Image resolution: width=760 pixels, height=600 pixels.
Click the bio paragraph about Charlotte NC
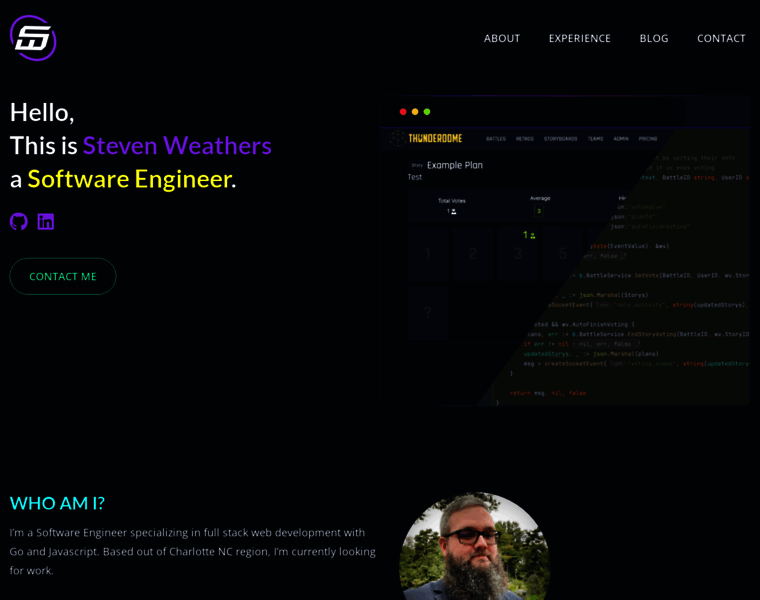tap(192, 552)
